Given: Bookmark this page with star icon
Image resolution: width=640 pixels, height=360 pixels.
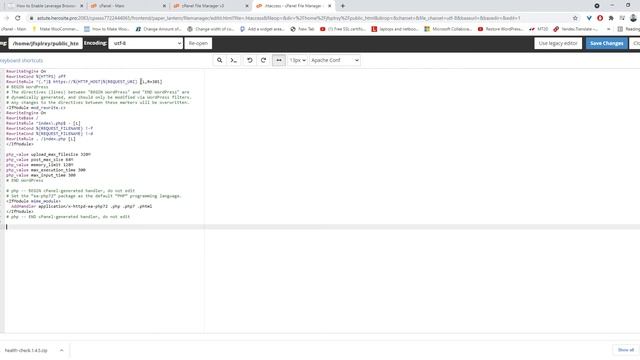Looking at the screenshot, I should pyautogui.click(x=575, y=18).
